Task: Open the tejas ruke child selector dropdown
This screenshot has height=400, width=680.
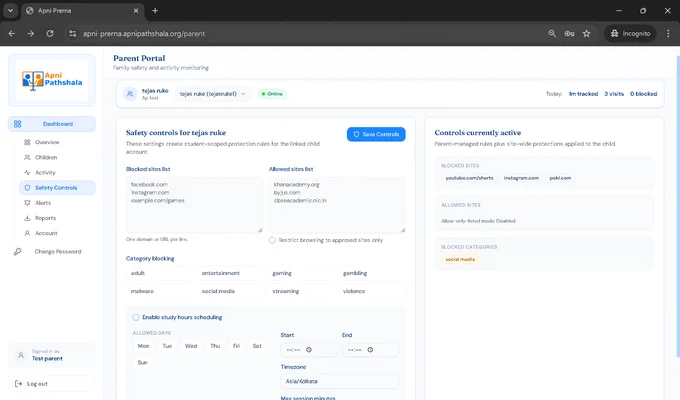Action: [212, 94]
